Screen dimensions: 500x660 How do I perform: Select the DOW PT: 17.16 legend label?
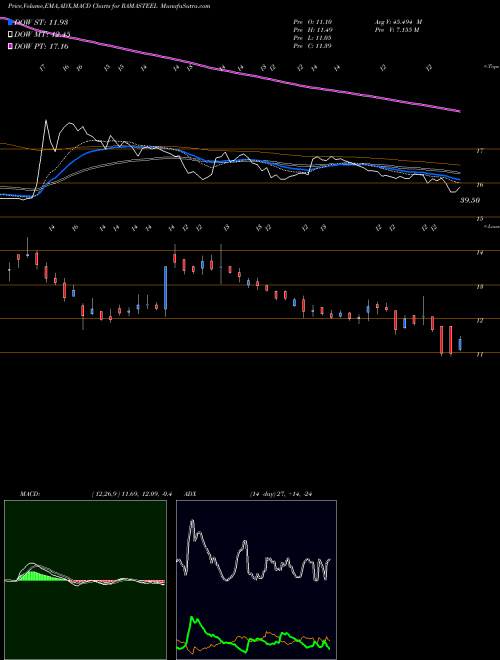(41, 46)
